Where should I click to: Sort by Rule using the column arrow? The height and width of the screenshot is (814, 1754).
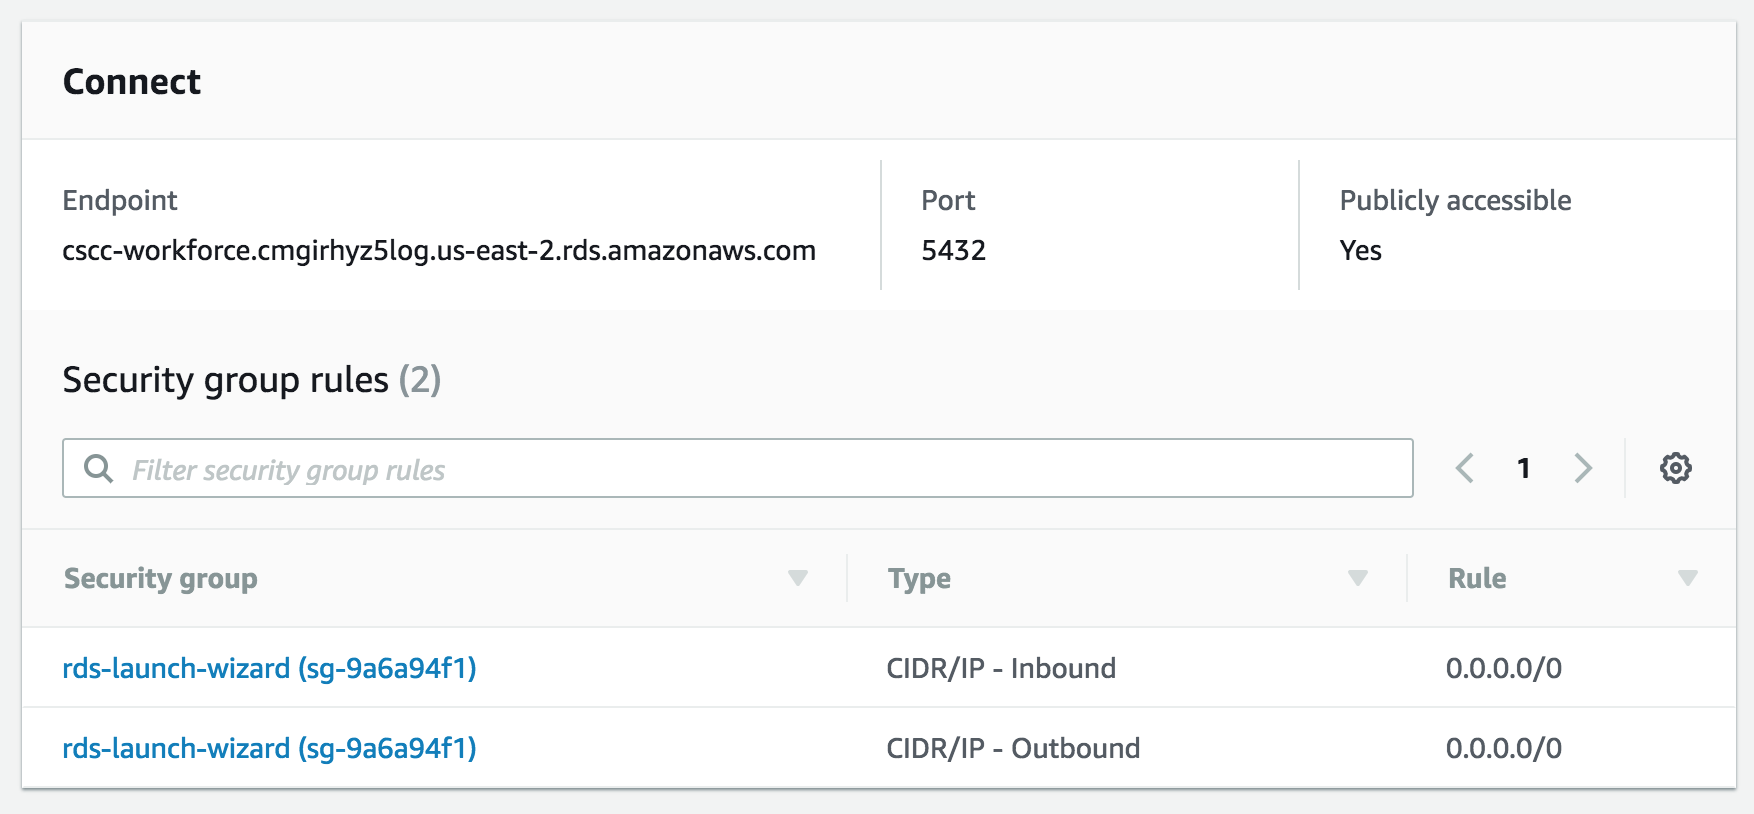[x=1687, y=578]
